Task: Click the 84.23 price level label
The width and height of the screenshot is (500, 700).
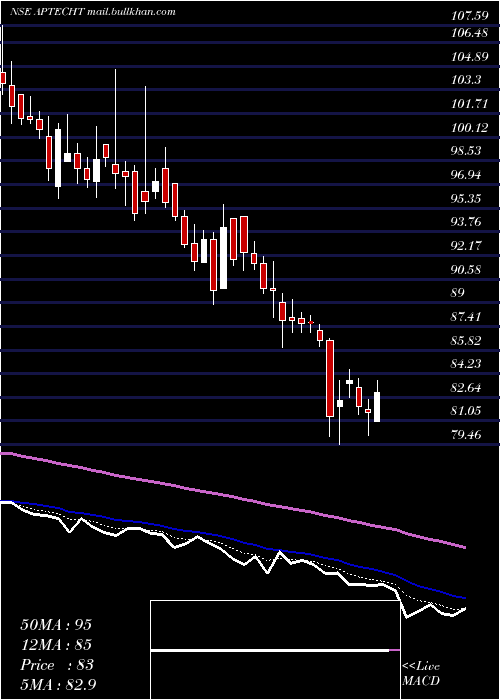Action: 467,363
